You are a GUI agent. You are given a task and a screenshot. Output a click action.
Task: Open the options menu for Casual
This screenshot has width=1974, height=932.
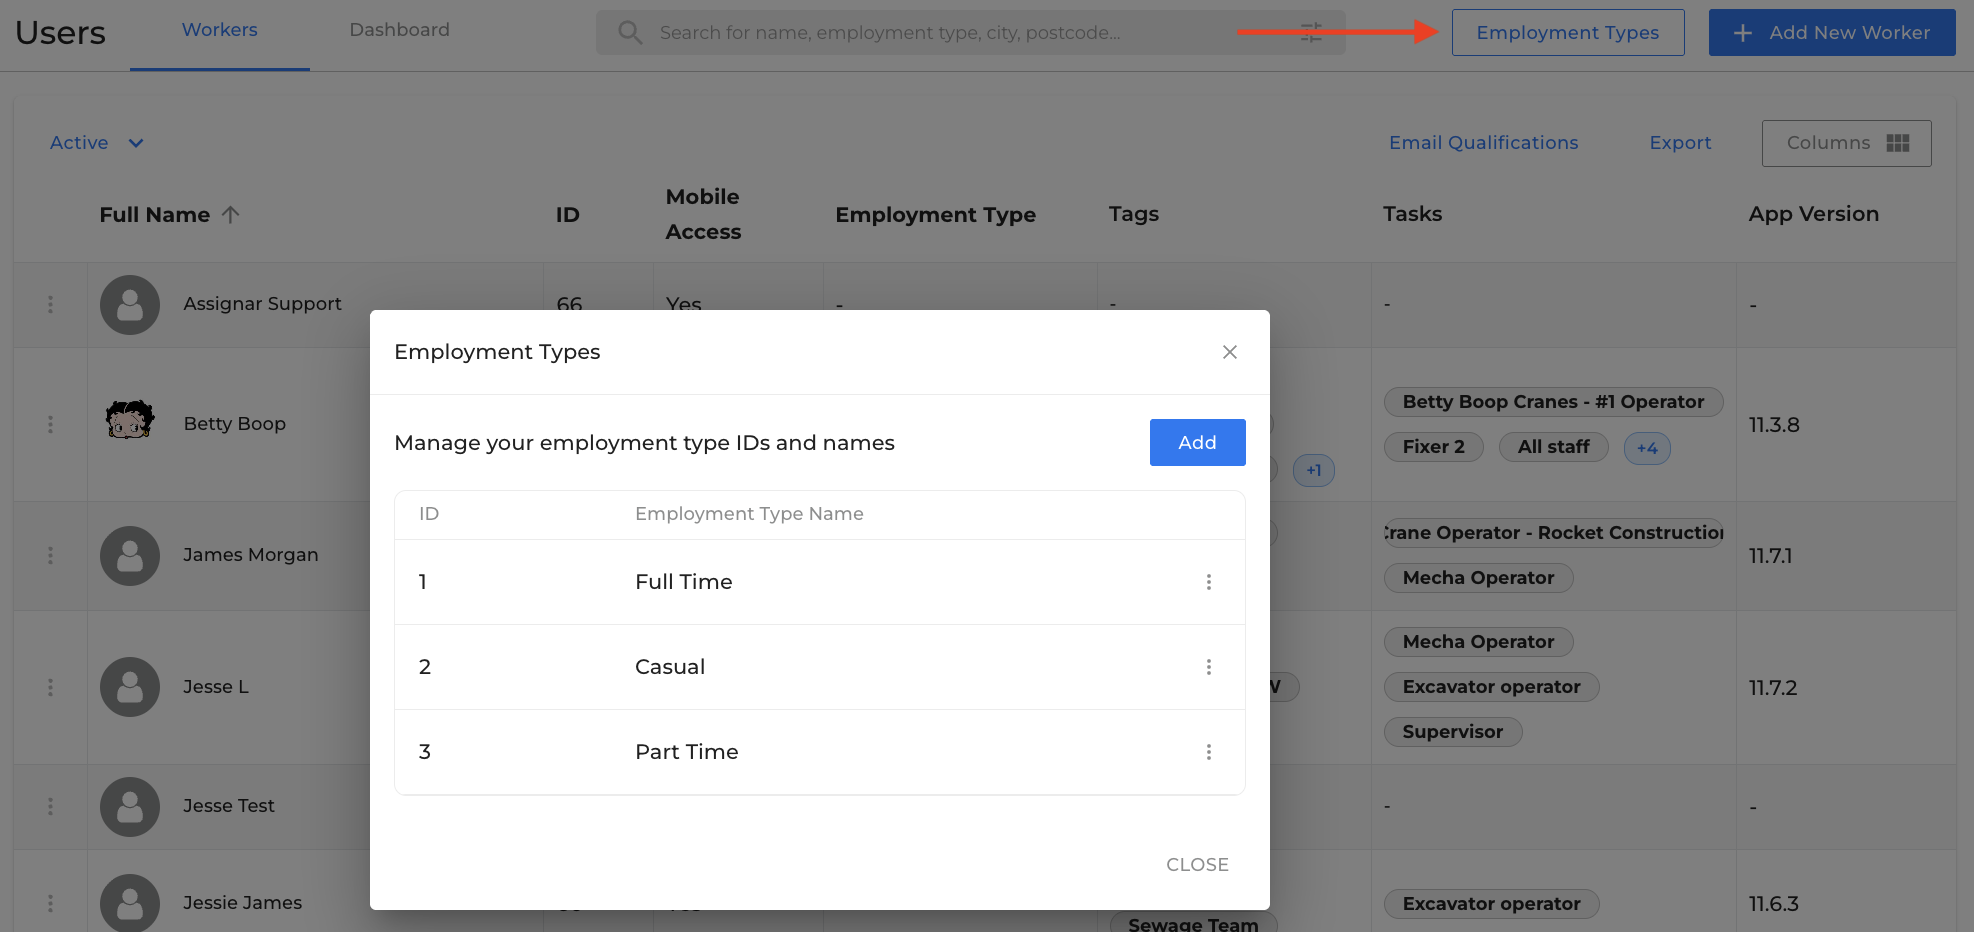(1209, 667)
